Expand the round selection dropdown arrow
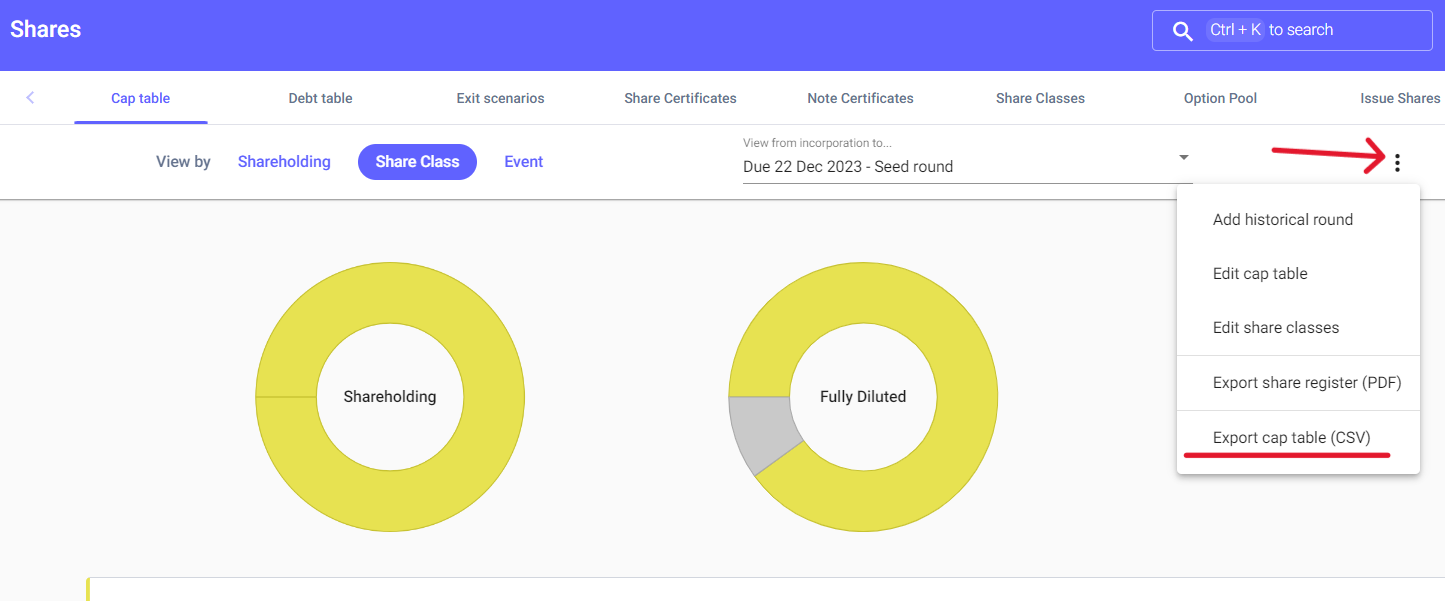This screenshot has width=1445, height=601. 1183,158
